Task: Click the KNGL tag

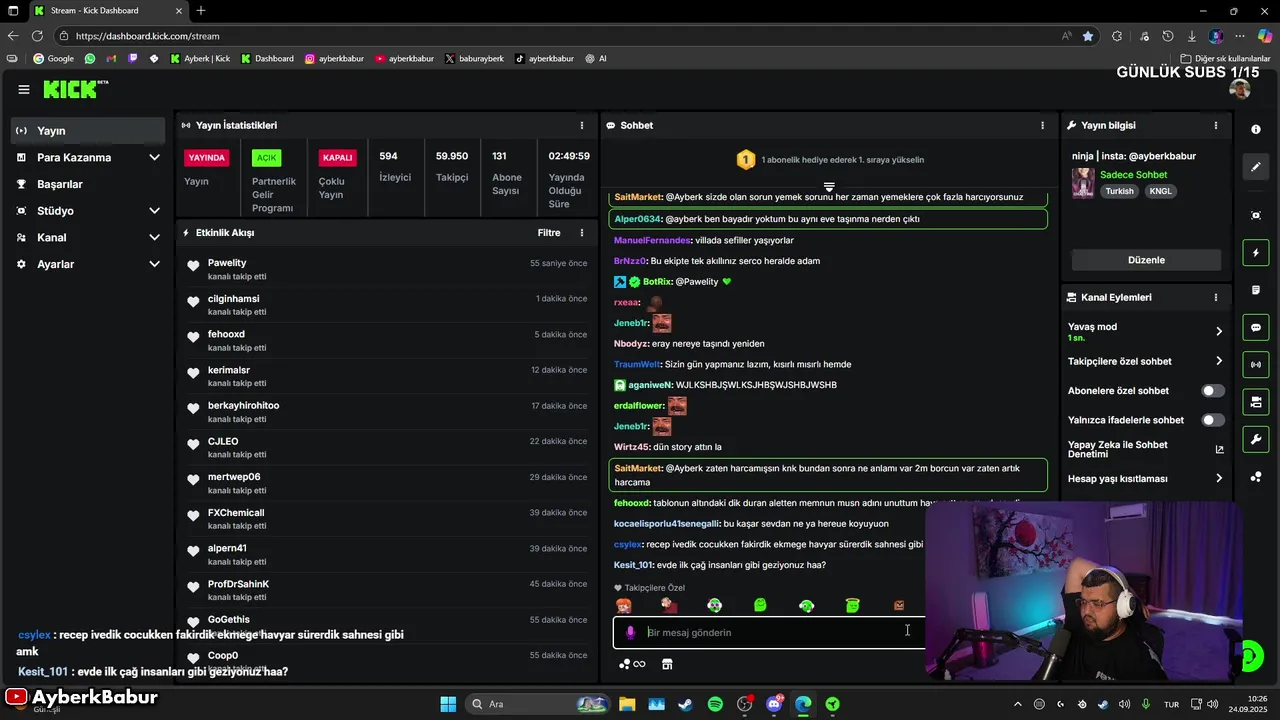Action: (1160, 191)
